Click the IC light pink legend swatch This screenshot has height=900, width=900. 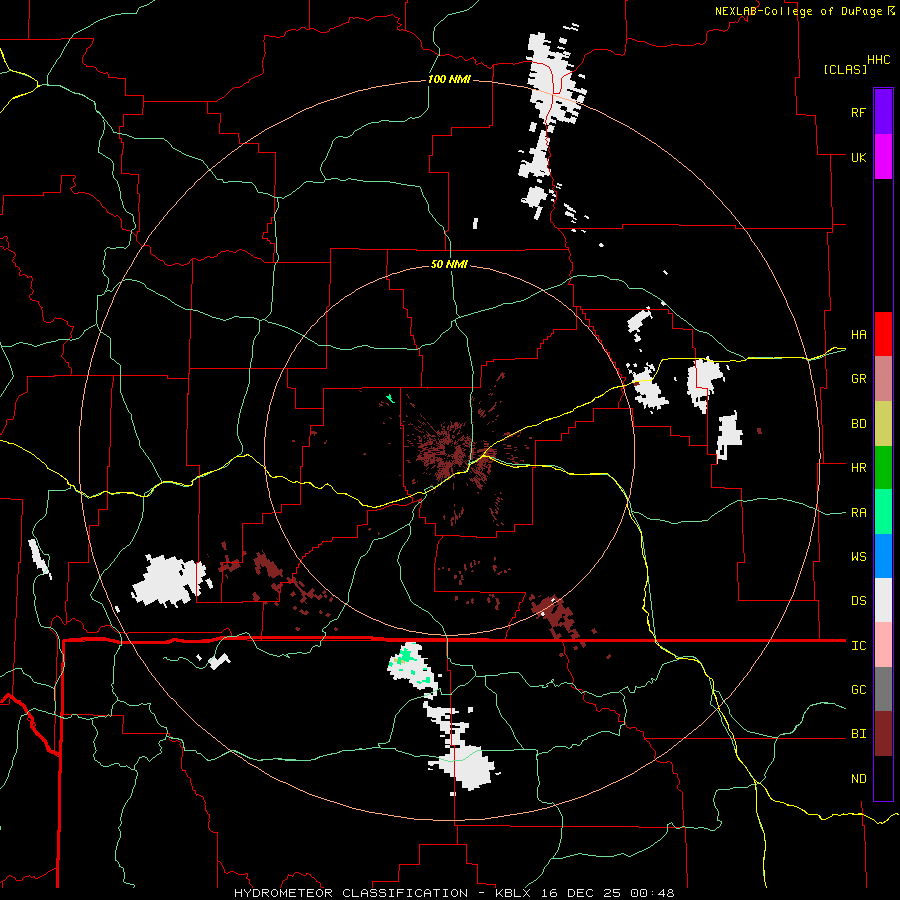(x=883, y=645)
